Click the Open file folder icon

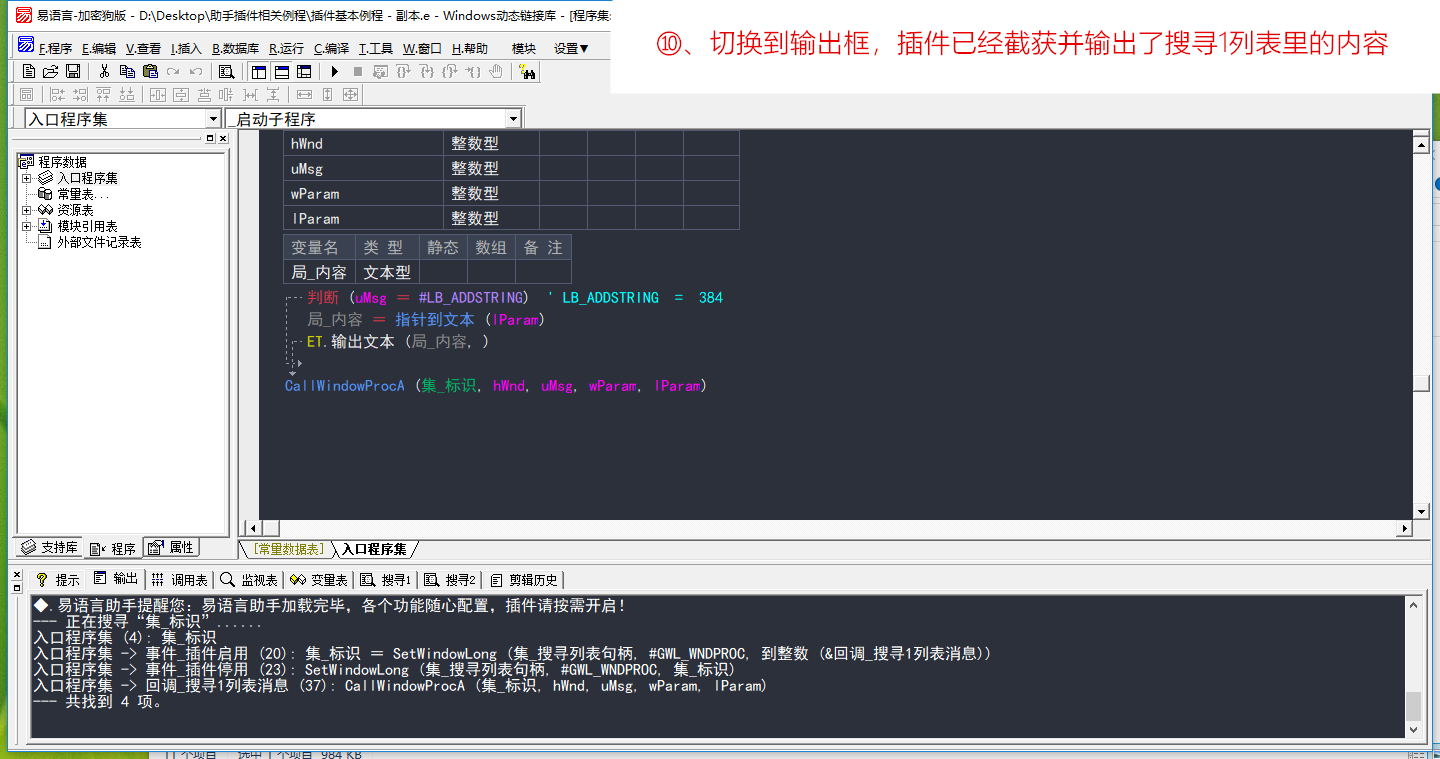[x=50, y=71]
